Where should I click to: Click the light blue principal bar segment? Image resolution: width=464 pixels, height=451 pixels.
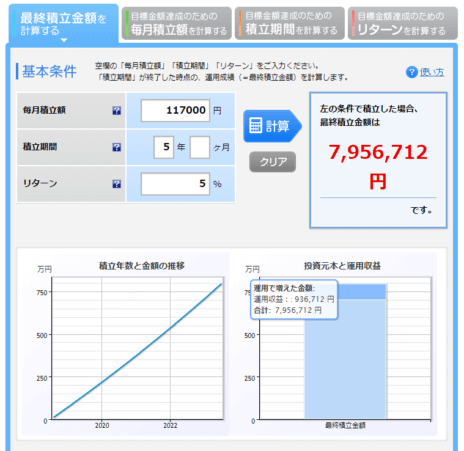[345, 359]
